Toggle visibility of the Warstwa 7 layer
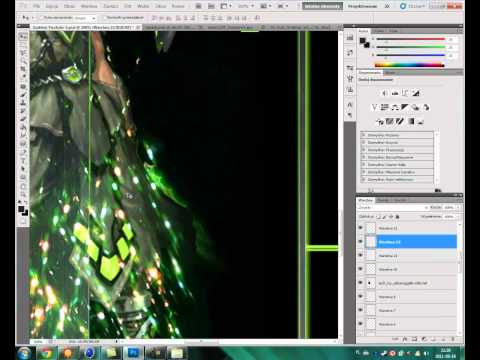 click(x=361, y=310)
